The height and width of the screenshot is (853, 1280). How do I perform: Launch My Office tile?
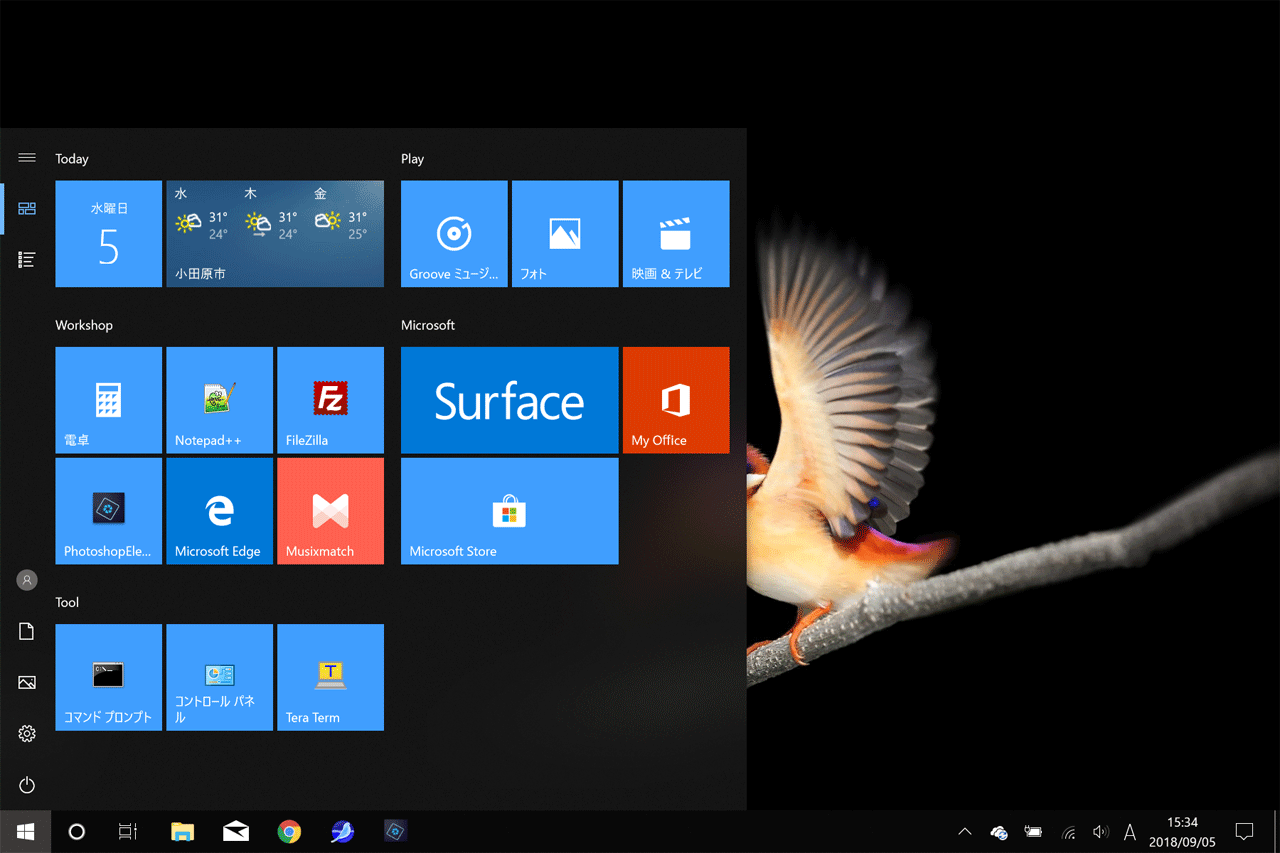pyautogui.click(x=676, y=400)
